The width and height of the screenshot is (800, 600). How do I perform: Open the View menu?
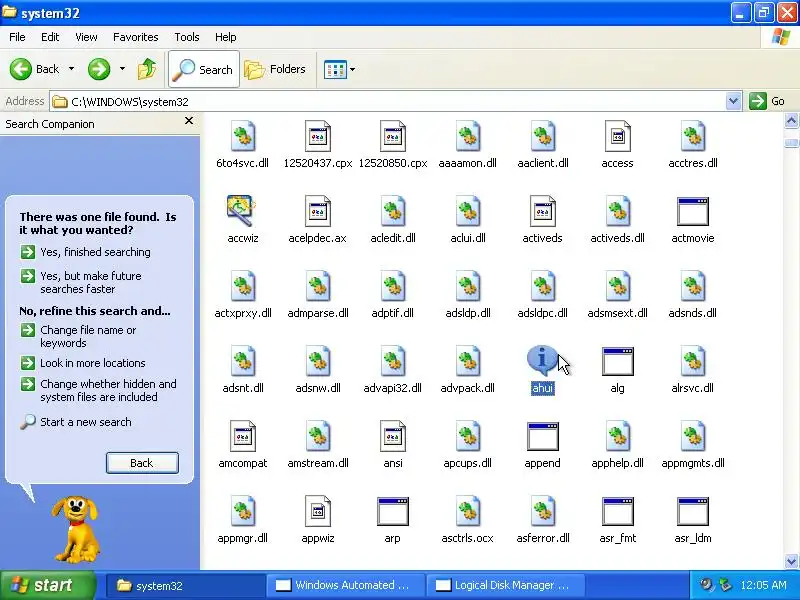coord(86,37)
